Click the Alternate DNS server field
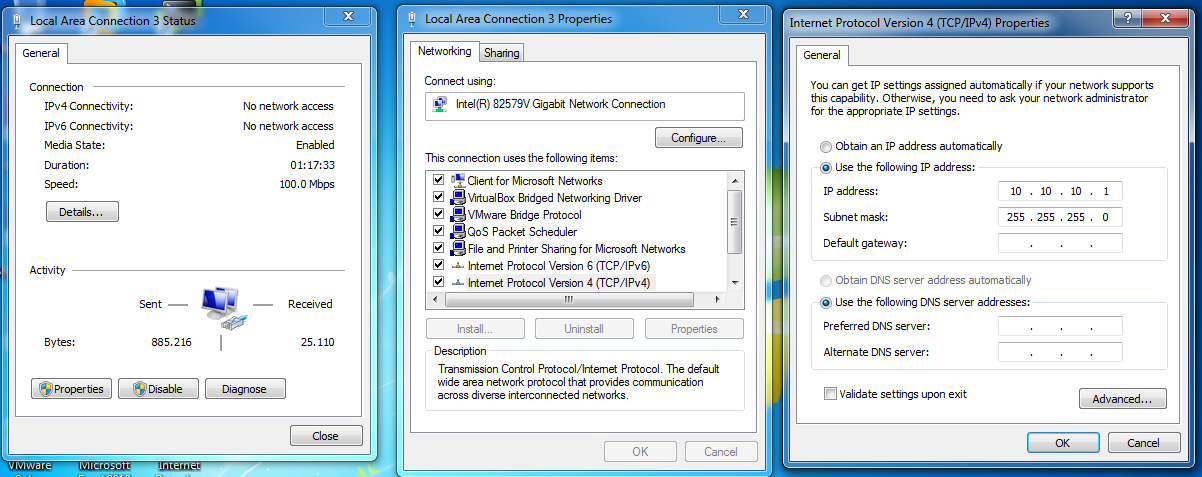Image resolution: width=1202 pixels, height=477 pixels. (x=1060, y=352)
